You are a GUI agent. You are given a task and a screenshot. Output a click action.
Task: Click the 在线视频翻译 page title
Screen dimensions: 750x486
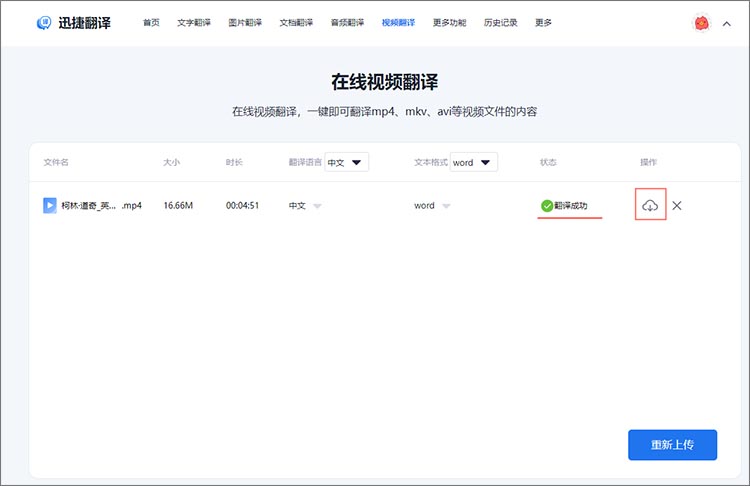tap(385, 82)
